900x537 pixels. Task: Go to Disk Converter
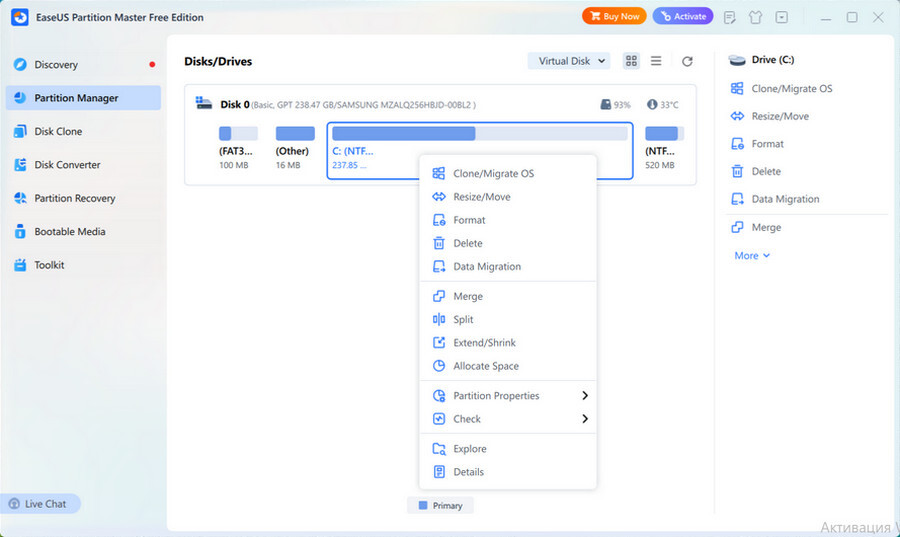point(83,165)
